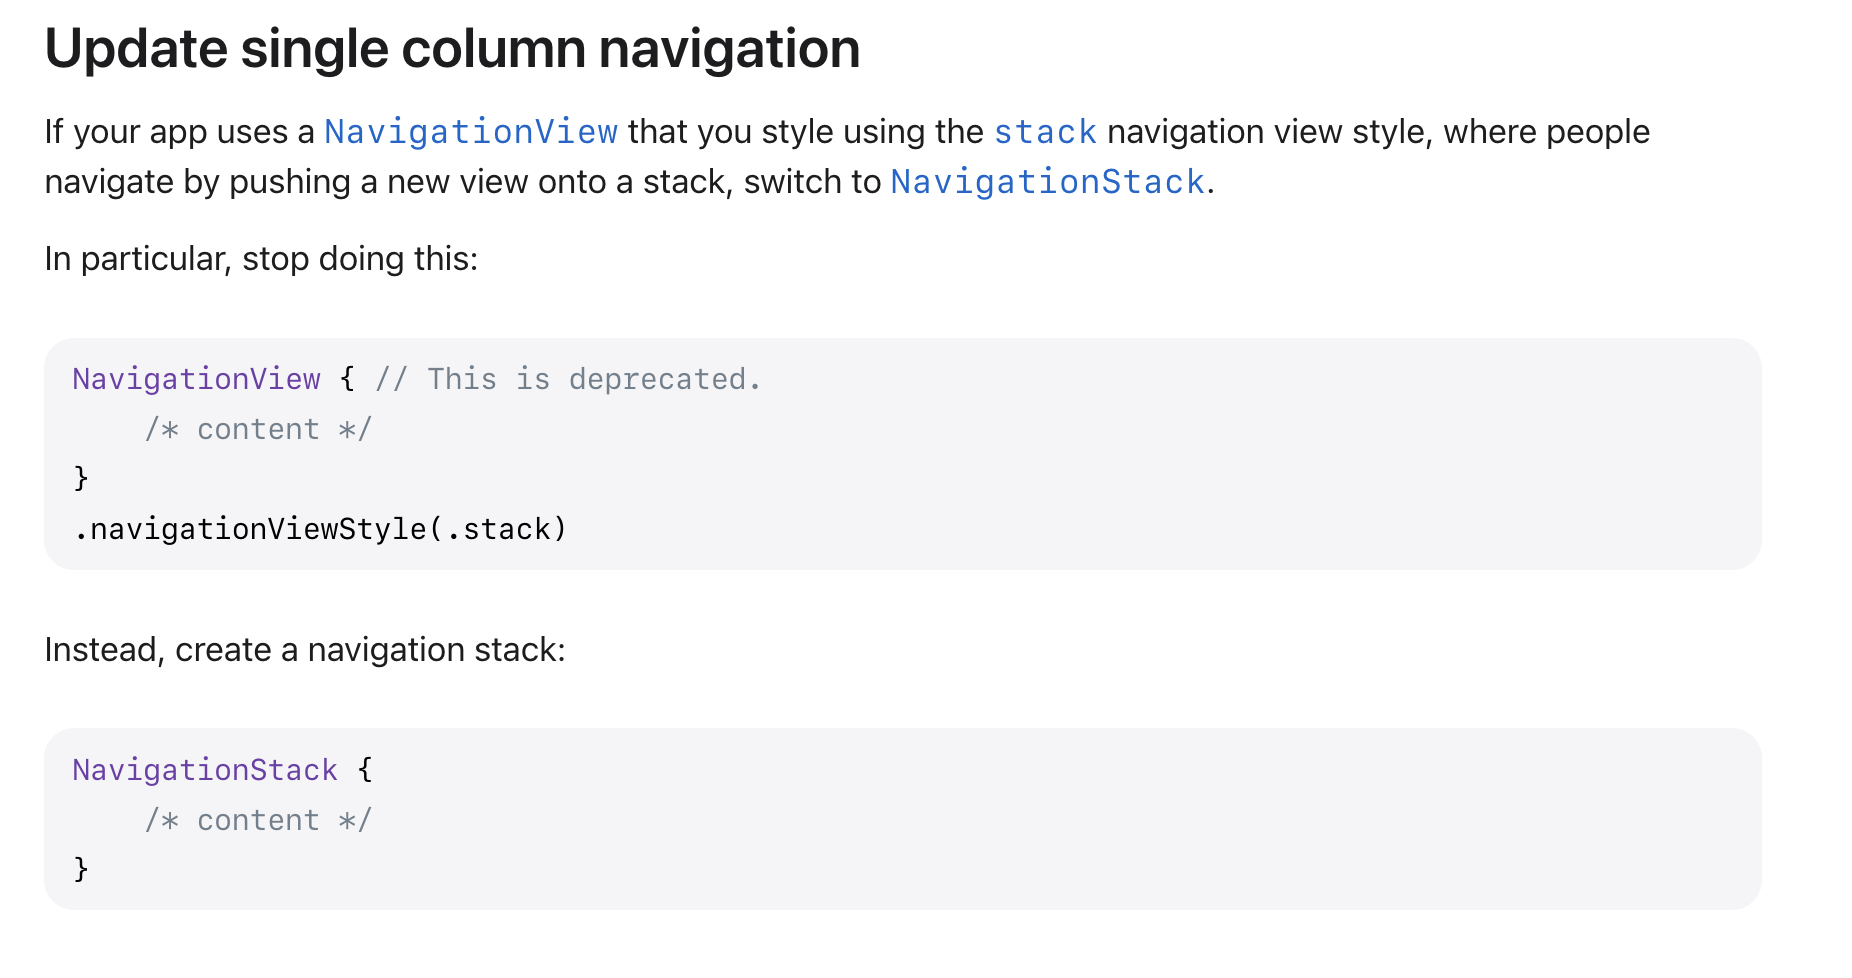Click the content comment inside NavigationStack block
The image size is (1852, 978).
[x=258, y=820]
